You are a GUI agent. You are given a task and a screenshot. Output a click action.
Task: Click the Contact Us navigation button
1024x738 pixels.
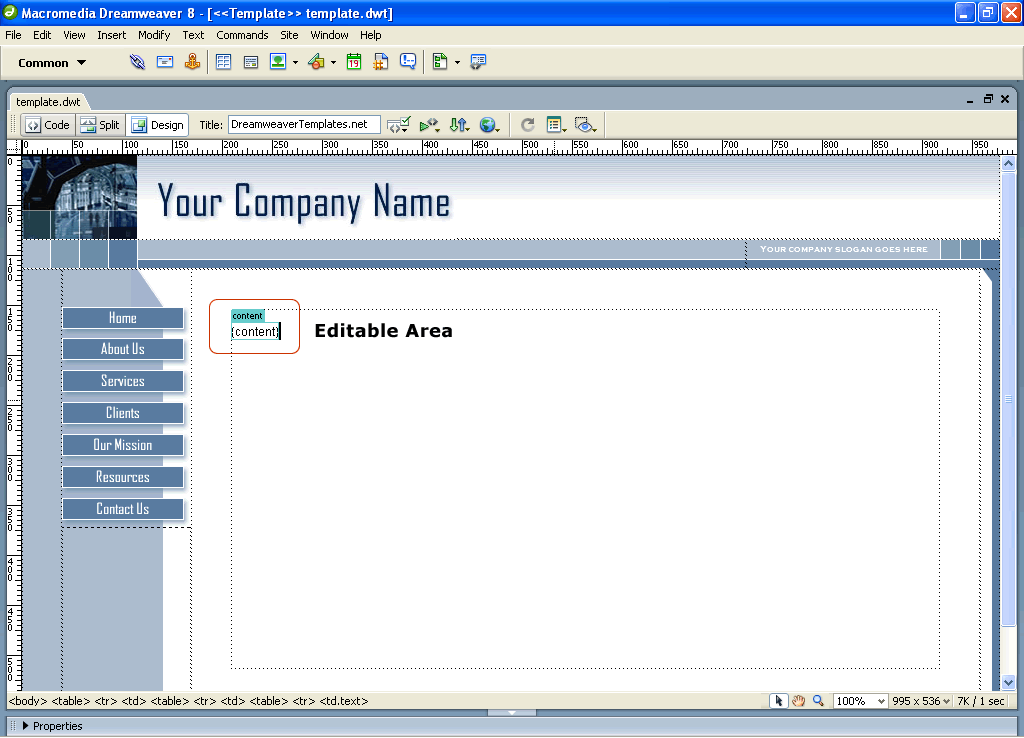(x=122, y=509)
